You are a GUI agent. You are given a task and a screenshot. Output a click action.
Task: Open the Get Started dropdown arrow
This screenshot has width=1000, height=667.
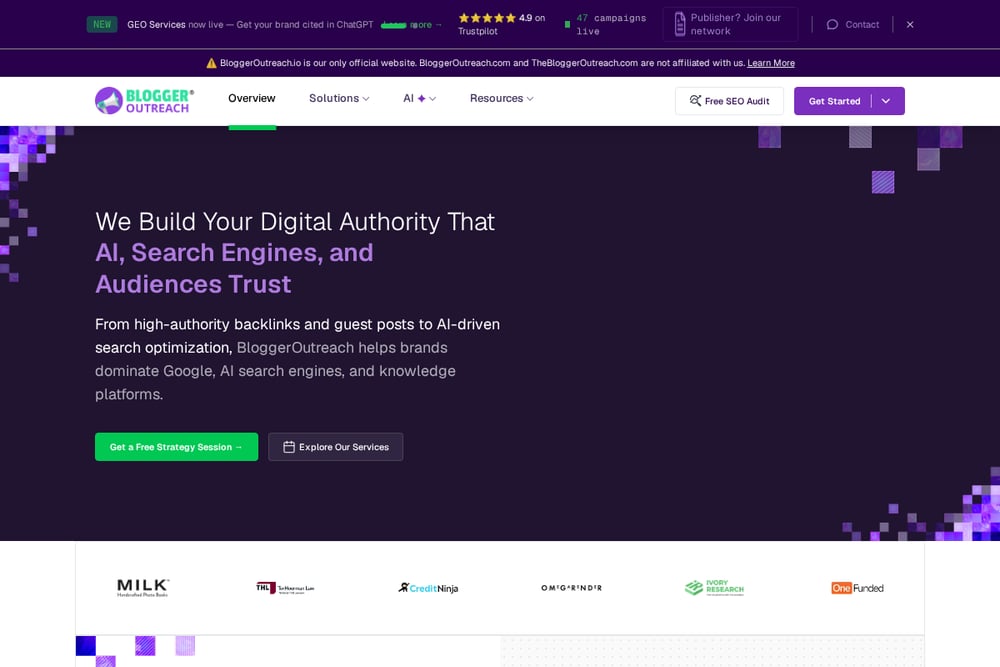tap(886, 101)
